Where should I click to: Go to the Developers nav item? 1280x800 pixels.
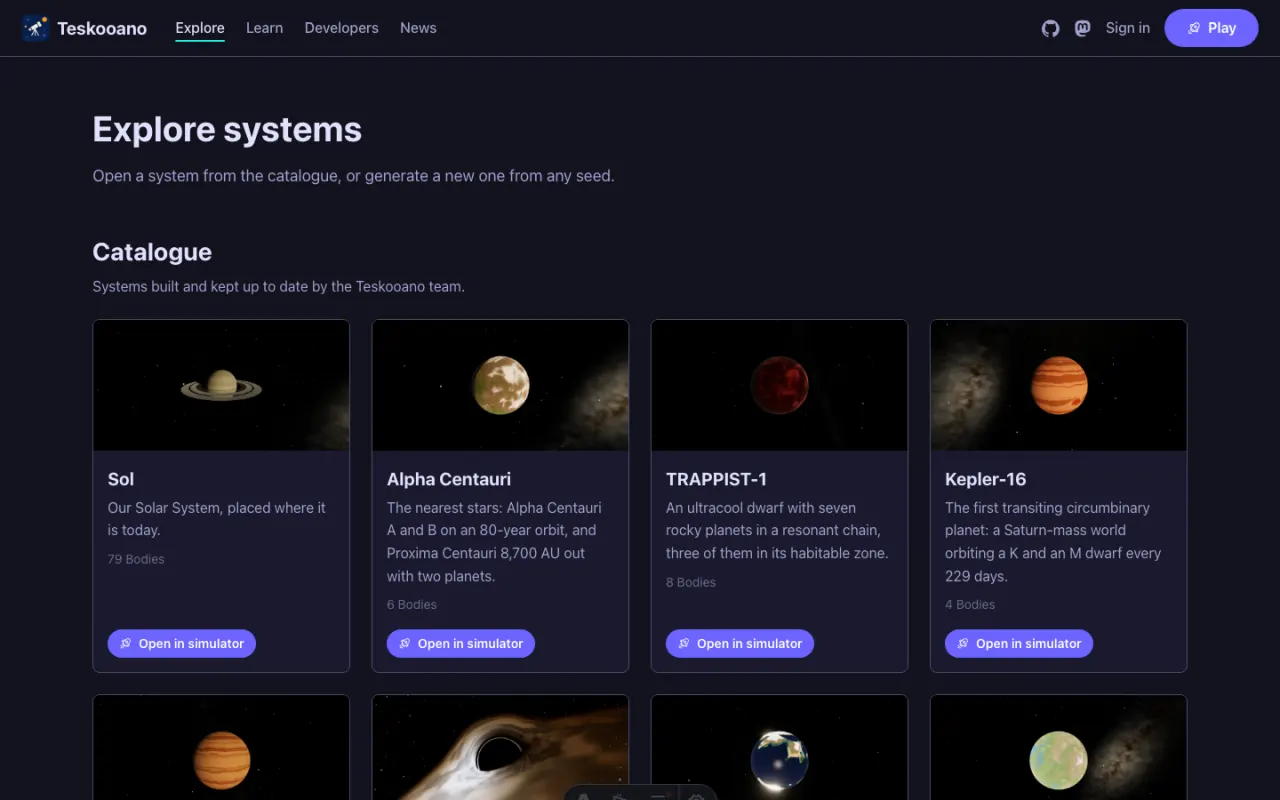point(342,28)
